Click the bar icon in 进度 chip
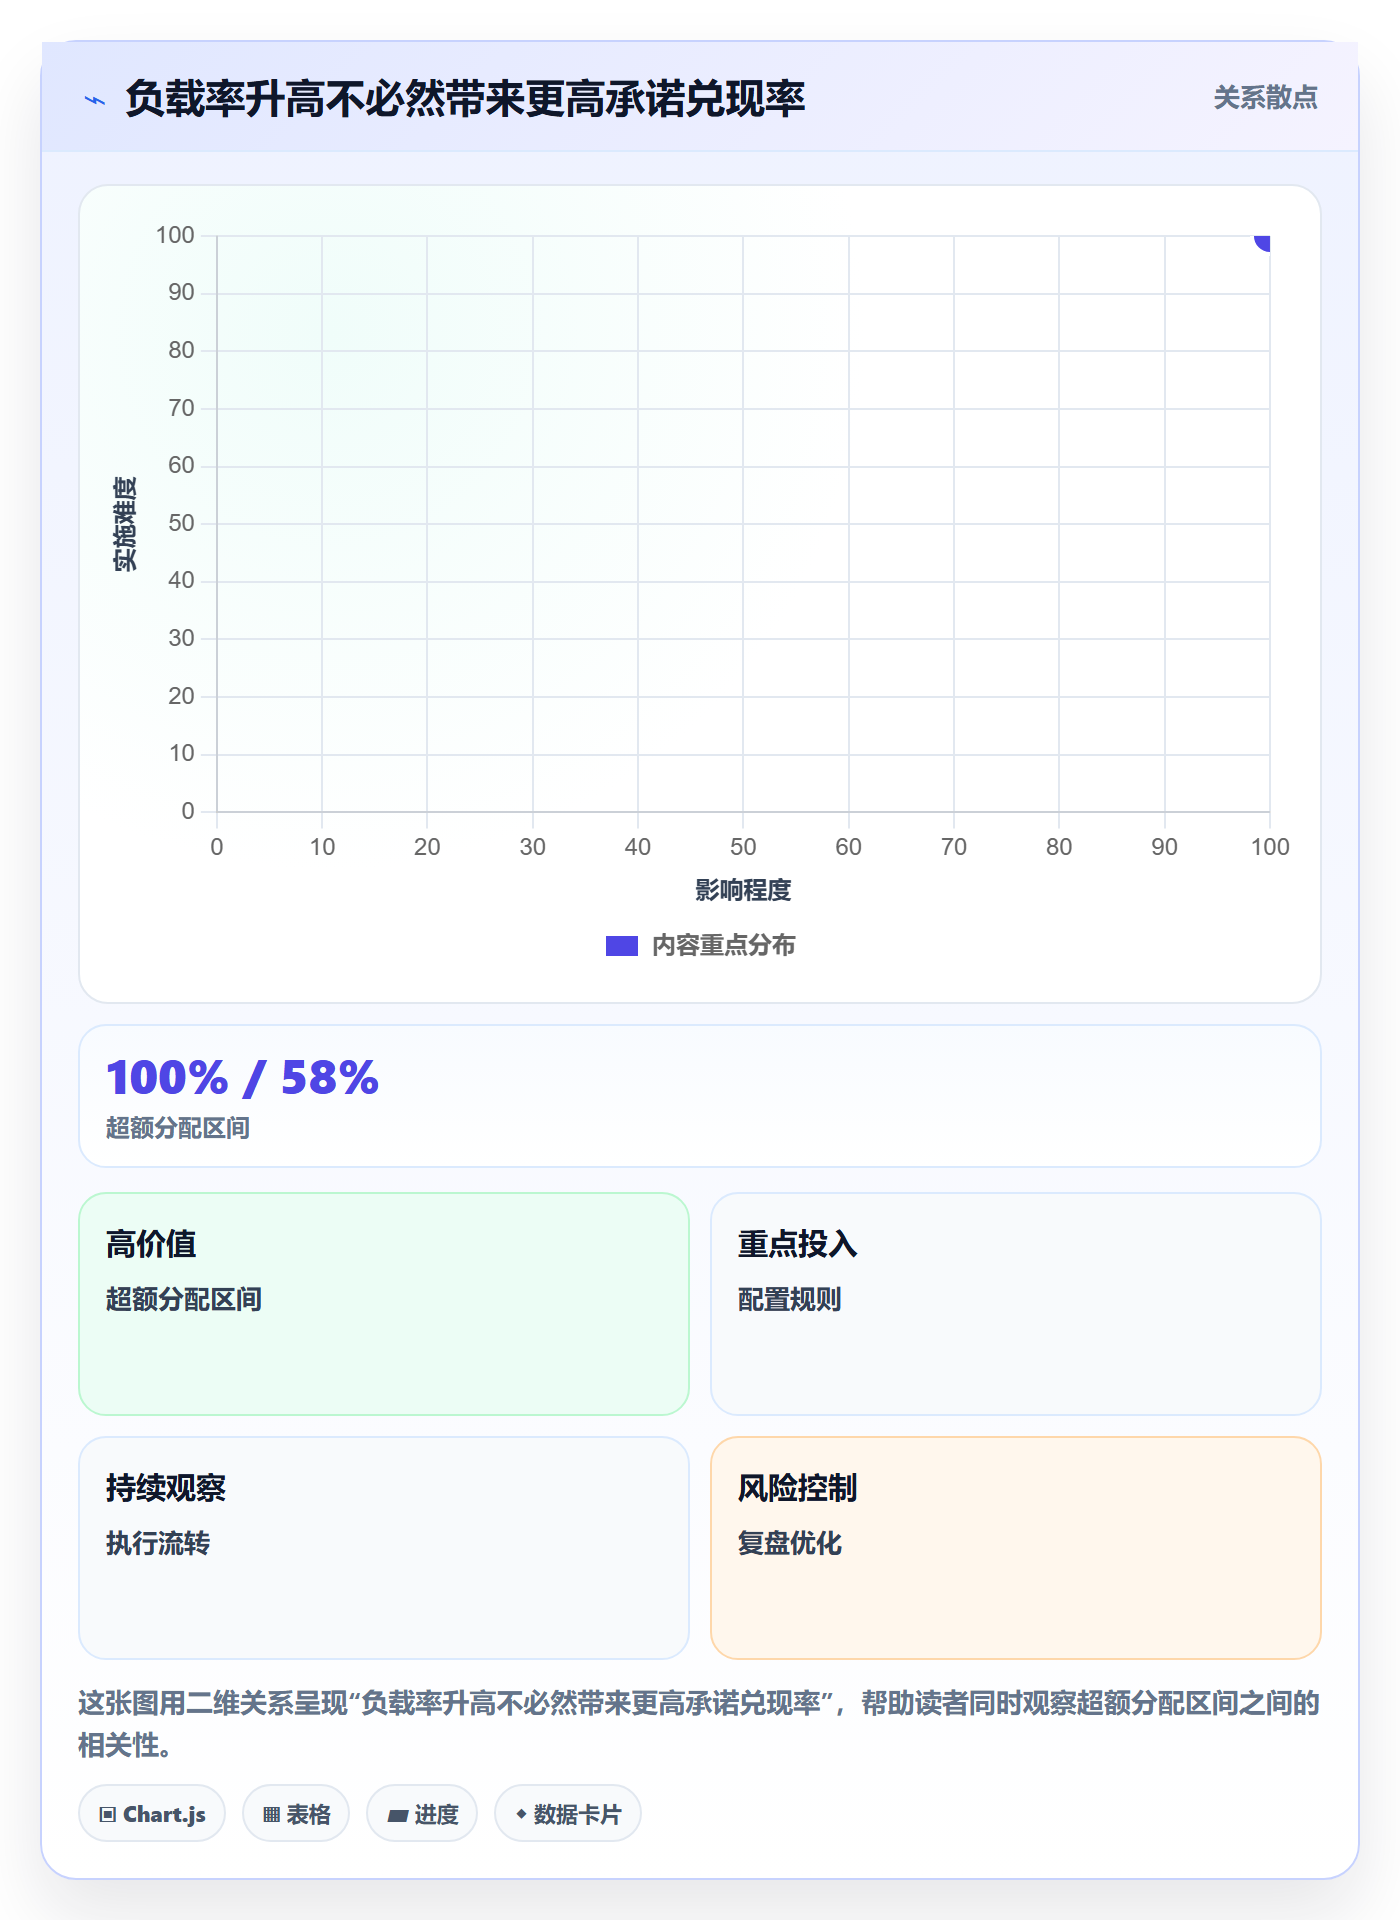The height and width of the screenshot is (1920, 1400). point(397,1816)
